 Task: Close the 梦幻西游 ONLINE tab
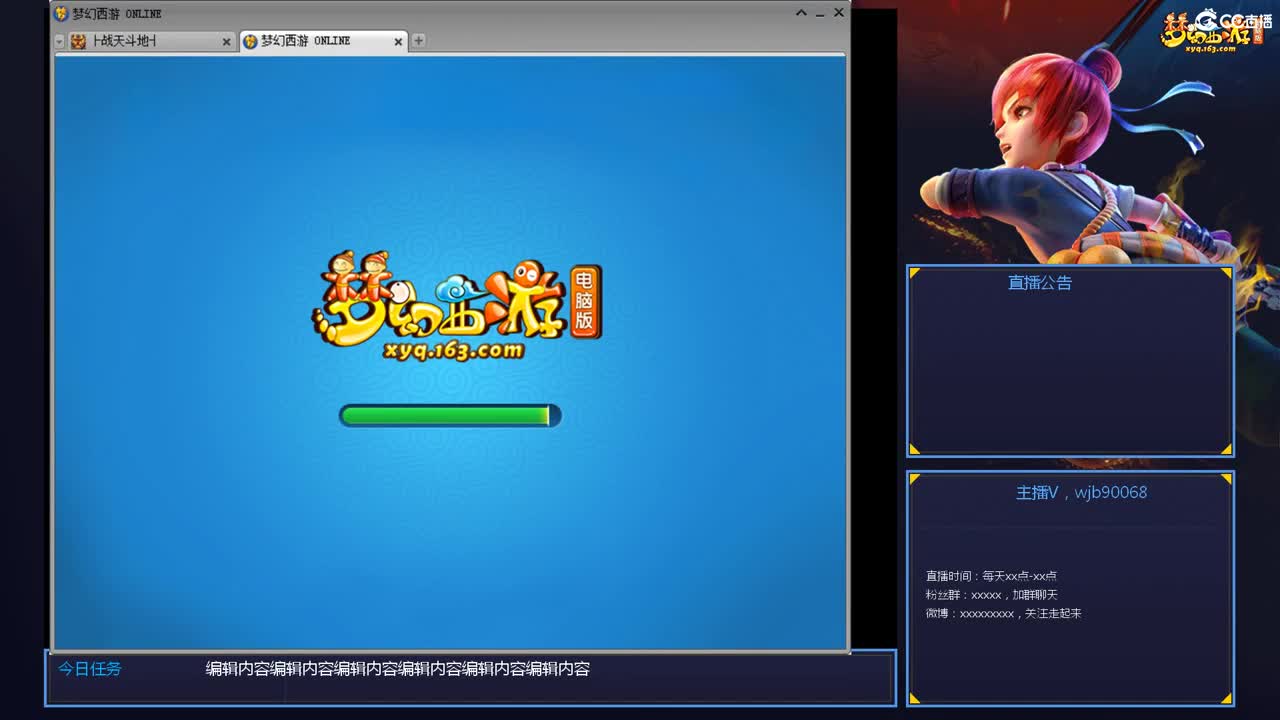coord(398,42)
